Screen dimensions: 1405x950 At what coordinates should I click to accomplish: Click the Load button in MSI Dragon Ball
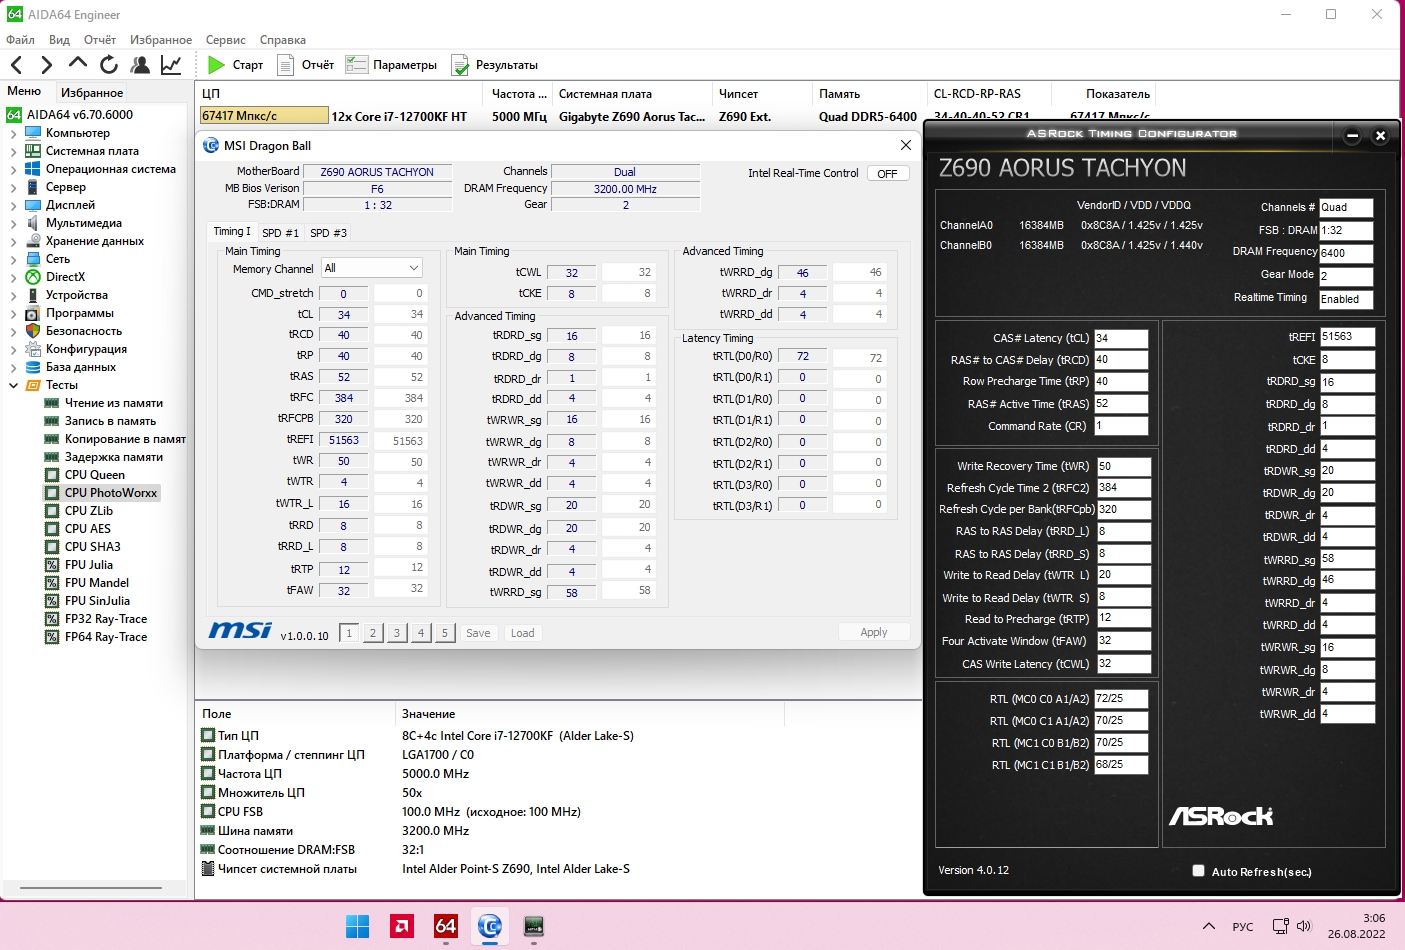click(x=523, y=633)
